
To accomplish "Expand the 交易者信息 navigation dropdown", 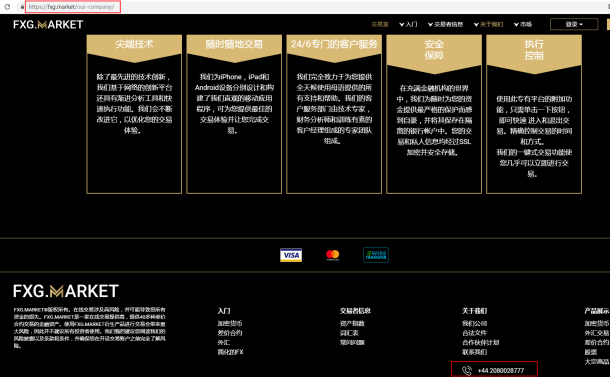I will point(445,24).
